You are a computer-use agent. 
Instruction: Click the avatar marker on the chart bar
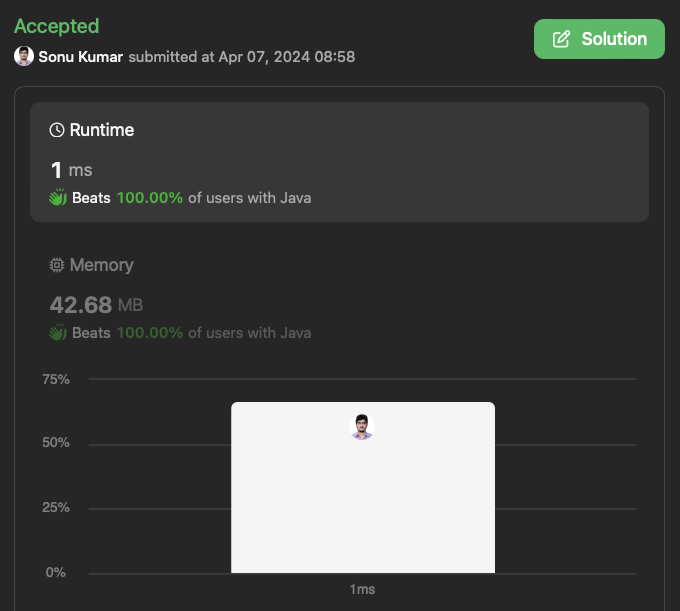coord(362,427)
